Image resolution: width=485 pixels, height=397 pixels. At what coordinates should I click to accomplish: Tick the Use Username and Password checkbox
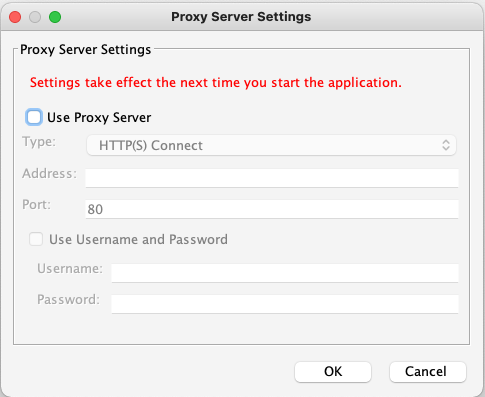36,239
